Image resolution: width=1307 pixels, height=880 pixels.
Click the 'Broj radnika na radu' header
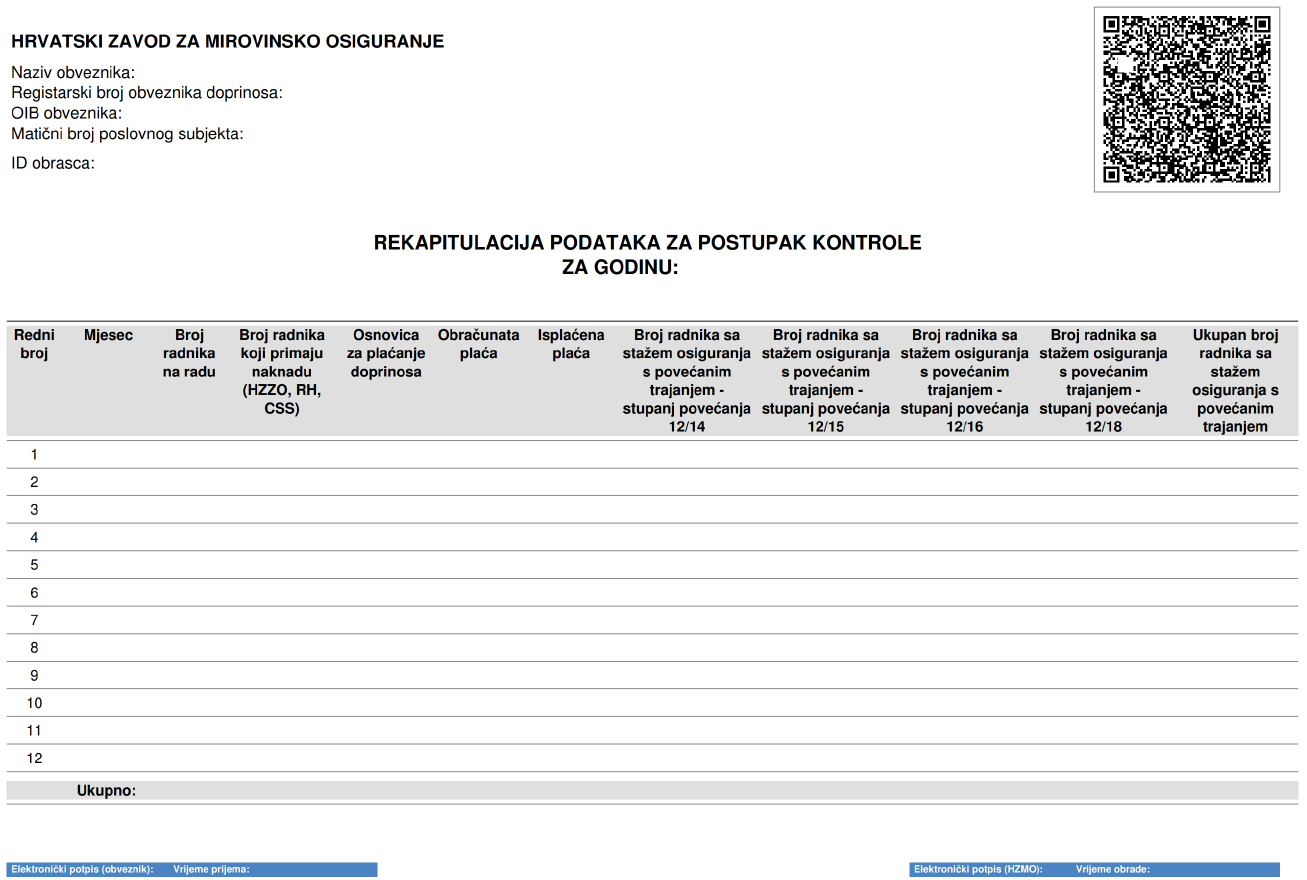click(x=189, y=353)
